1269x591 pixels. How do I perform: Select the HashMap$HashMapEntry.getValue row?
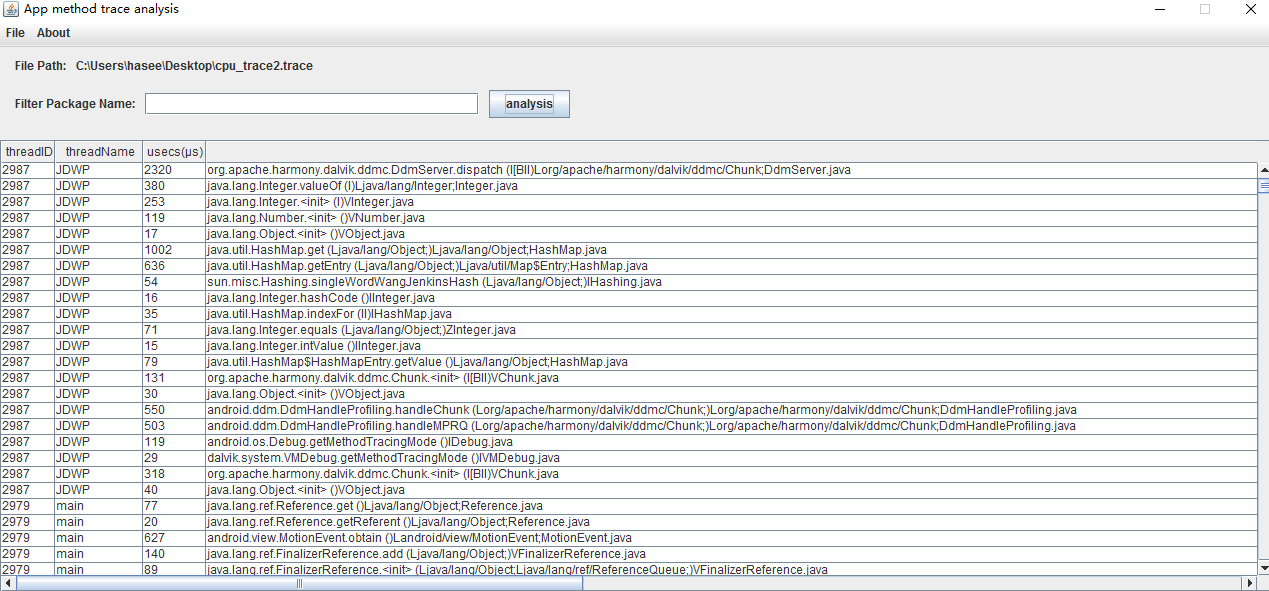628,362
